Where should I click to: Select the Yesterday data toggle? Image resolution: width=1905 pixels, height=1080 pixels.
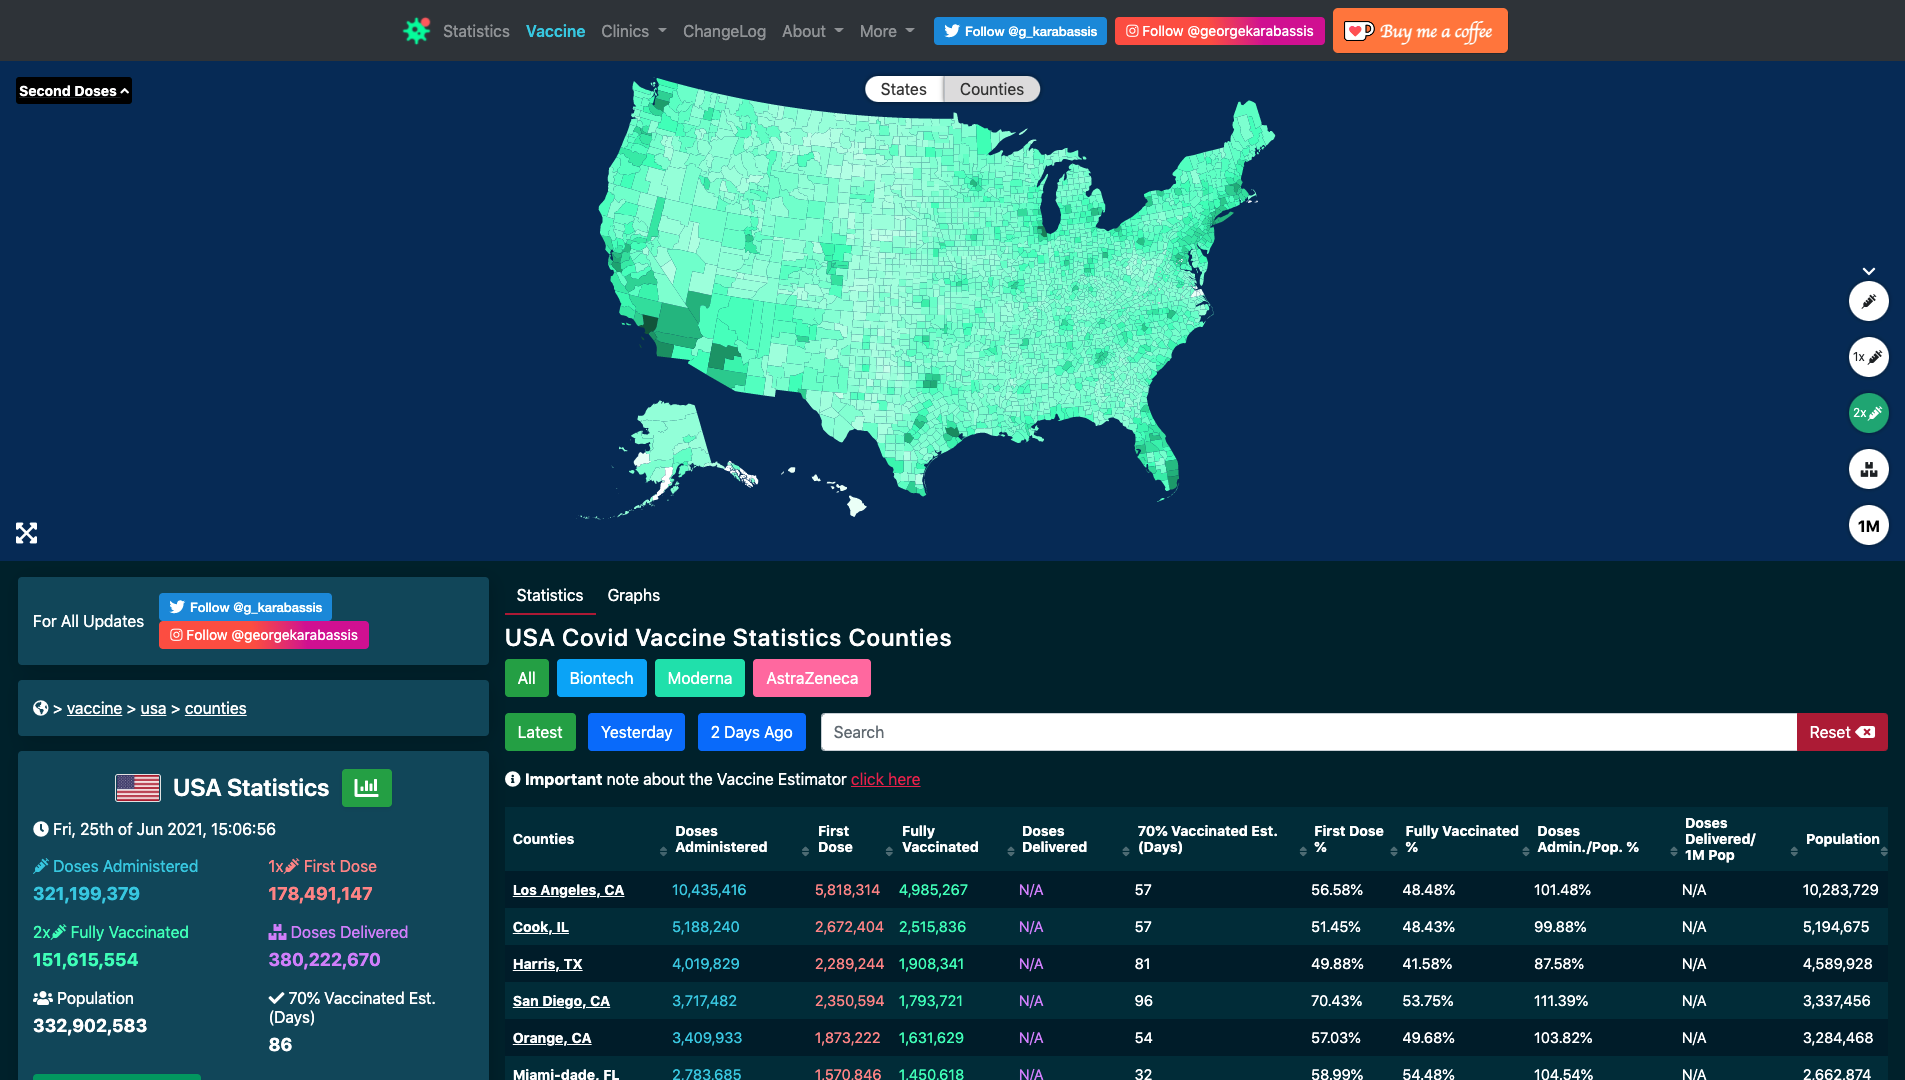pyautogui.click(x=636, y=732)
